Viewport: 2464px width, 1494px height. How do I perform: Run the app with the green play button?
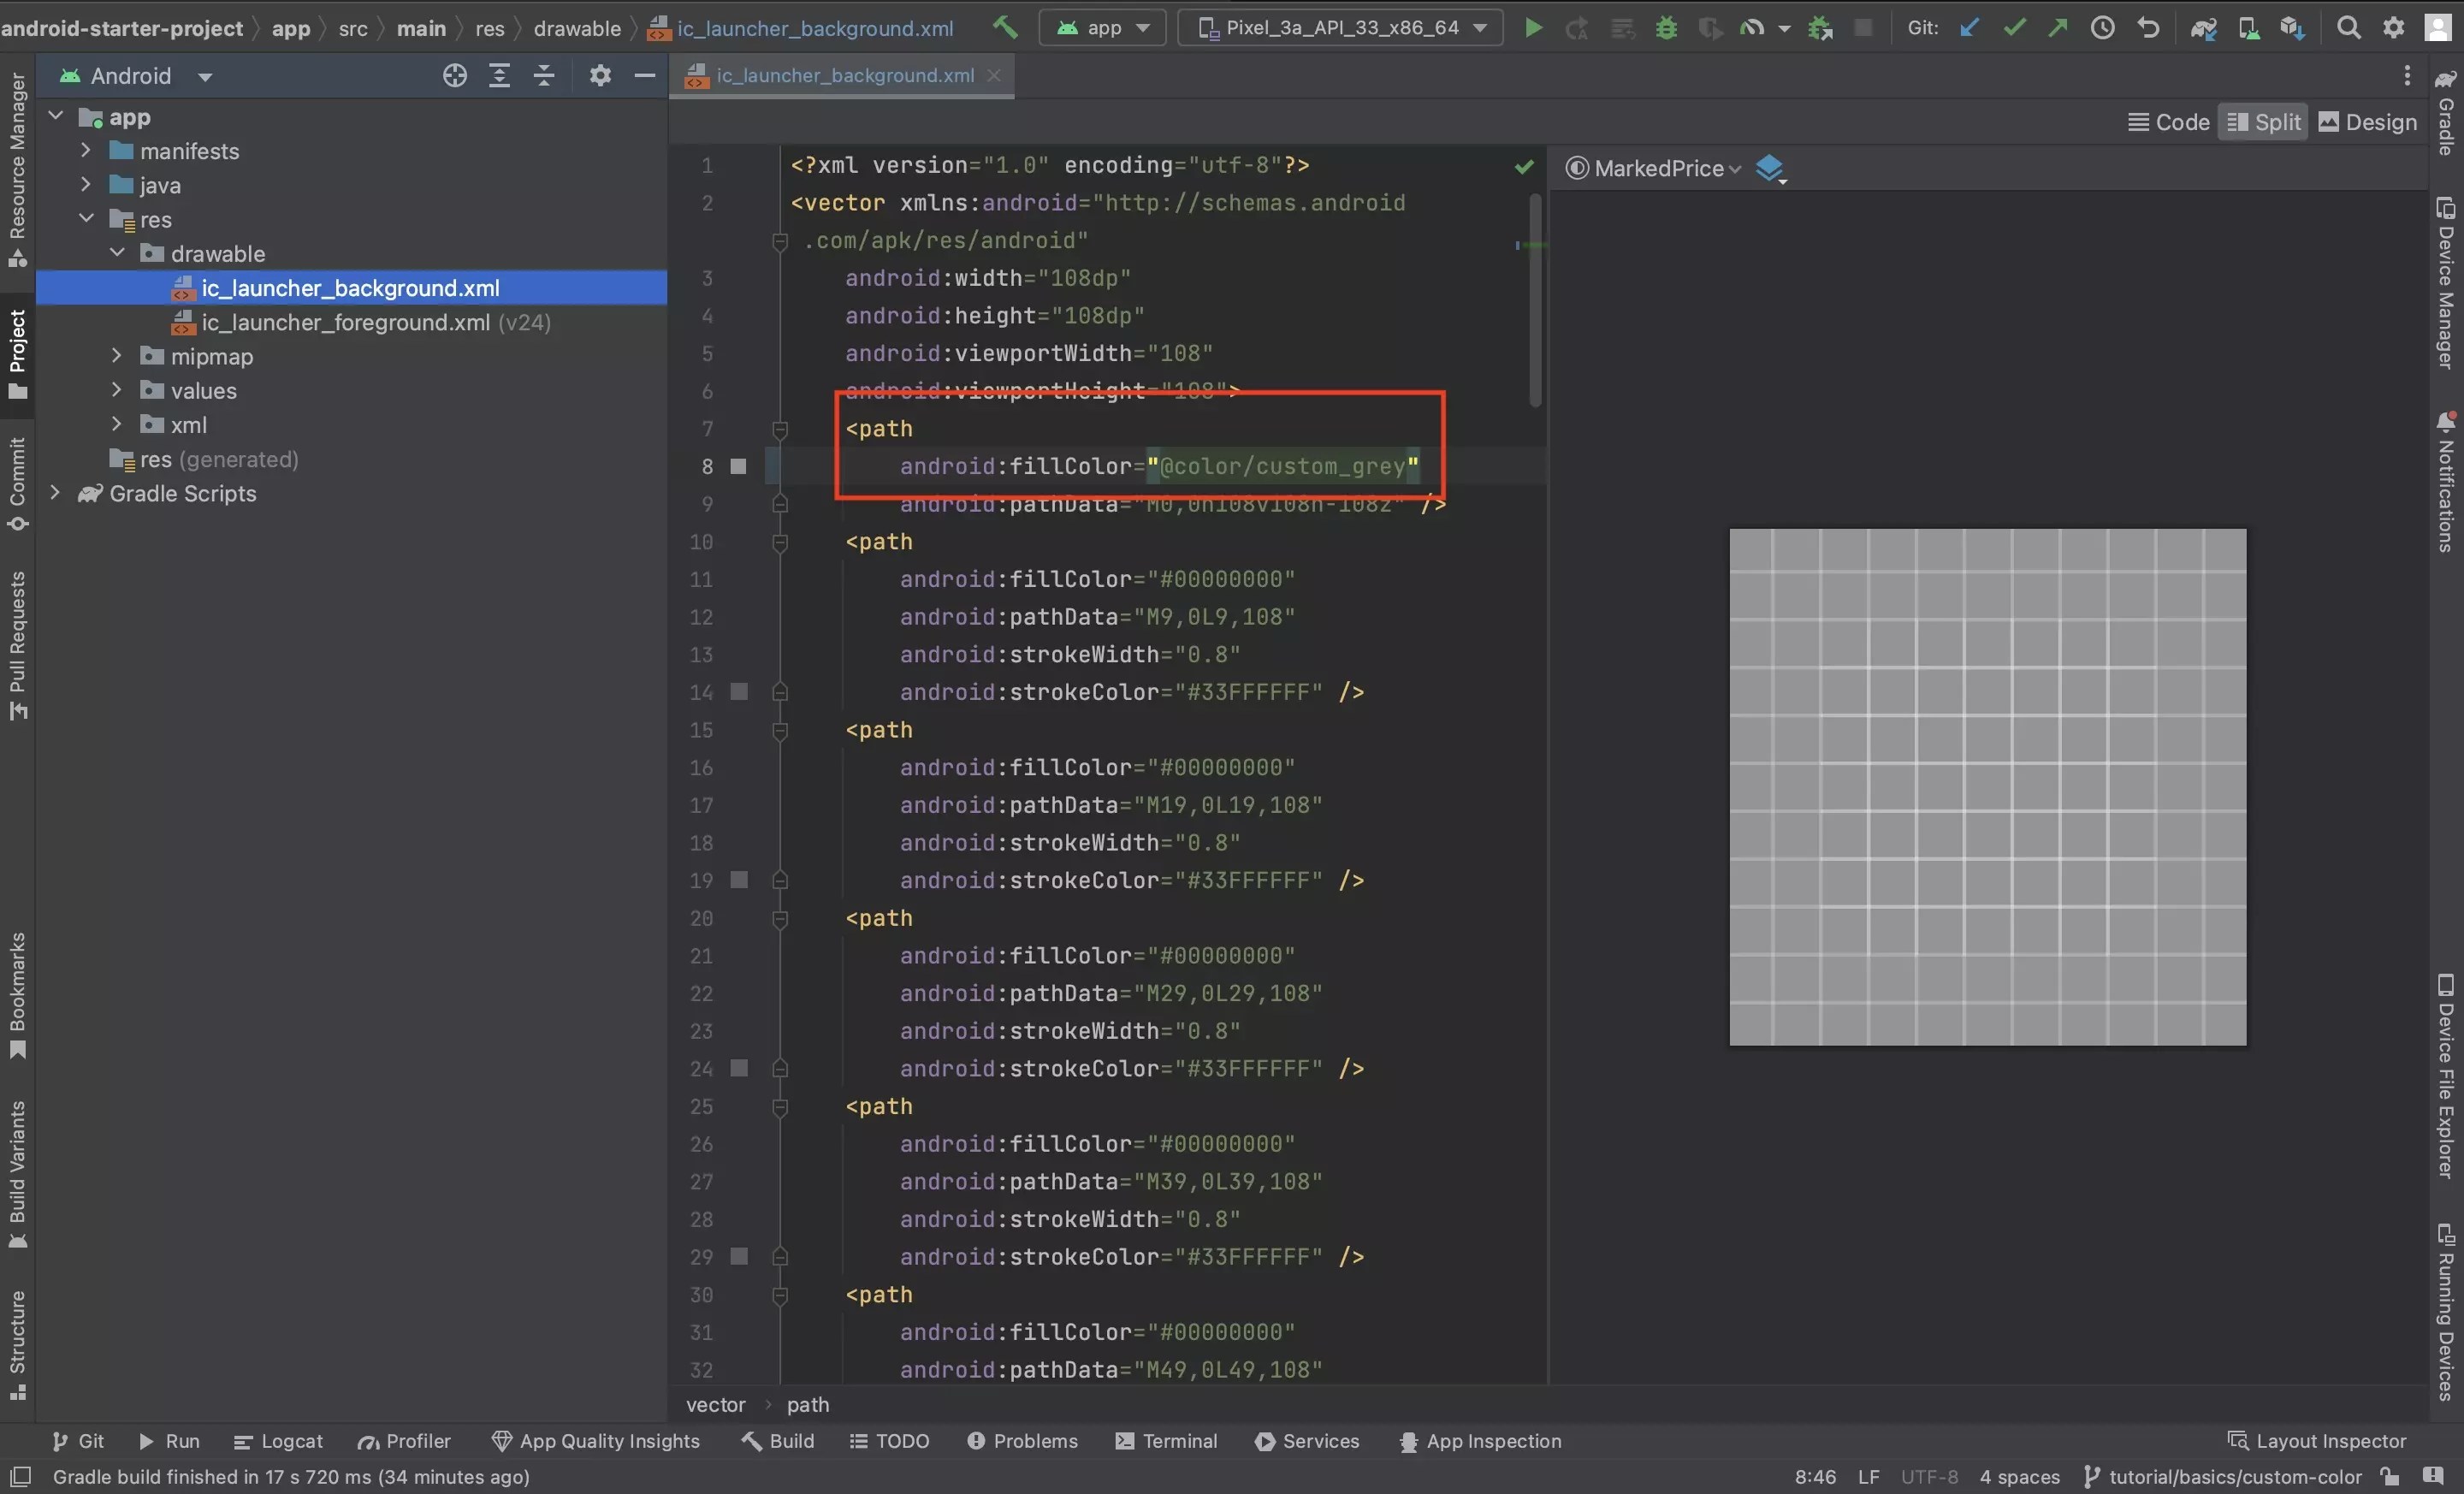pos(1533,27)
